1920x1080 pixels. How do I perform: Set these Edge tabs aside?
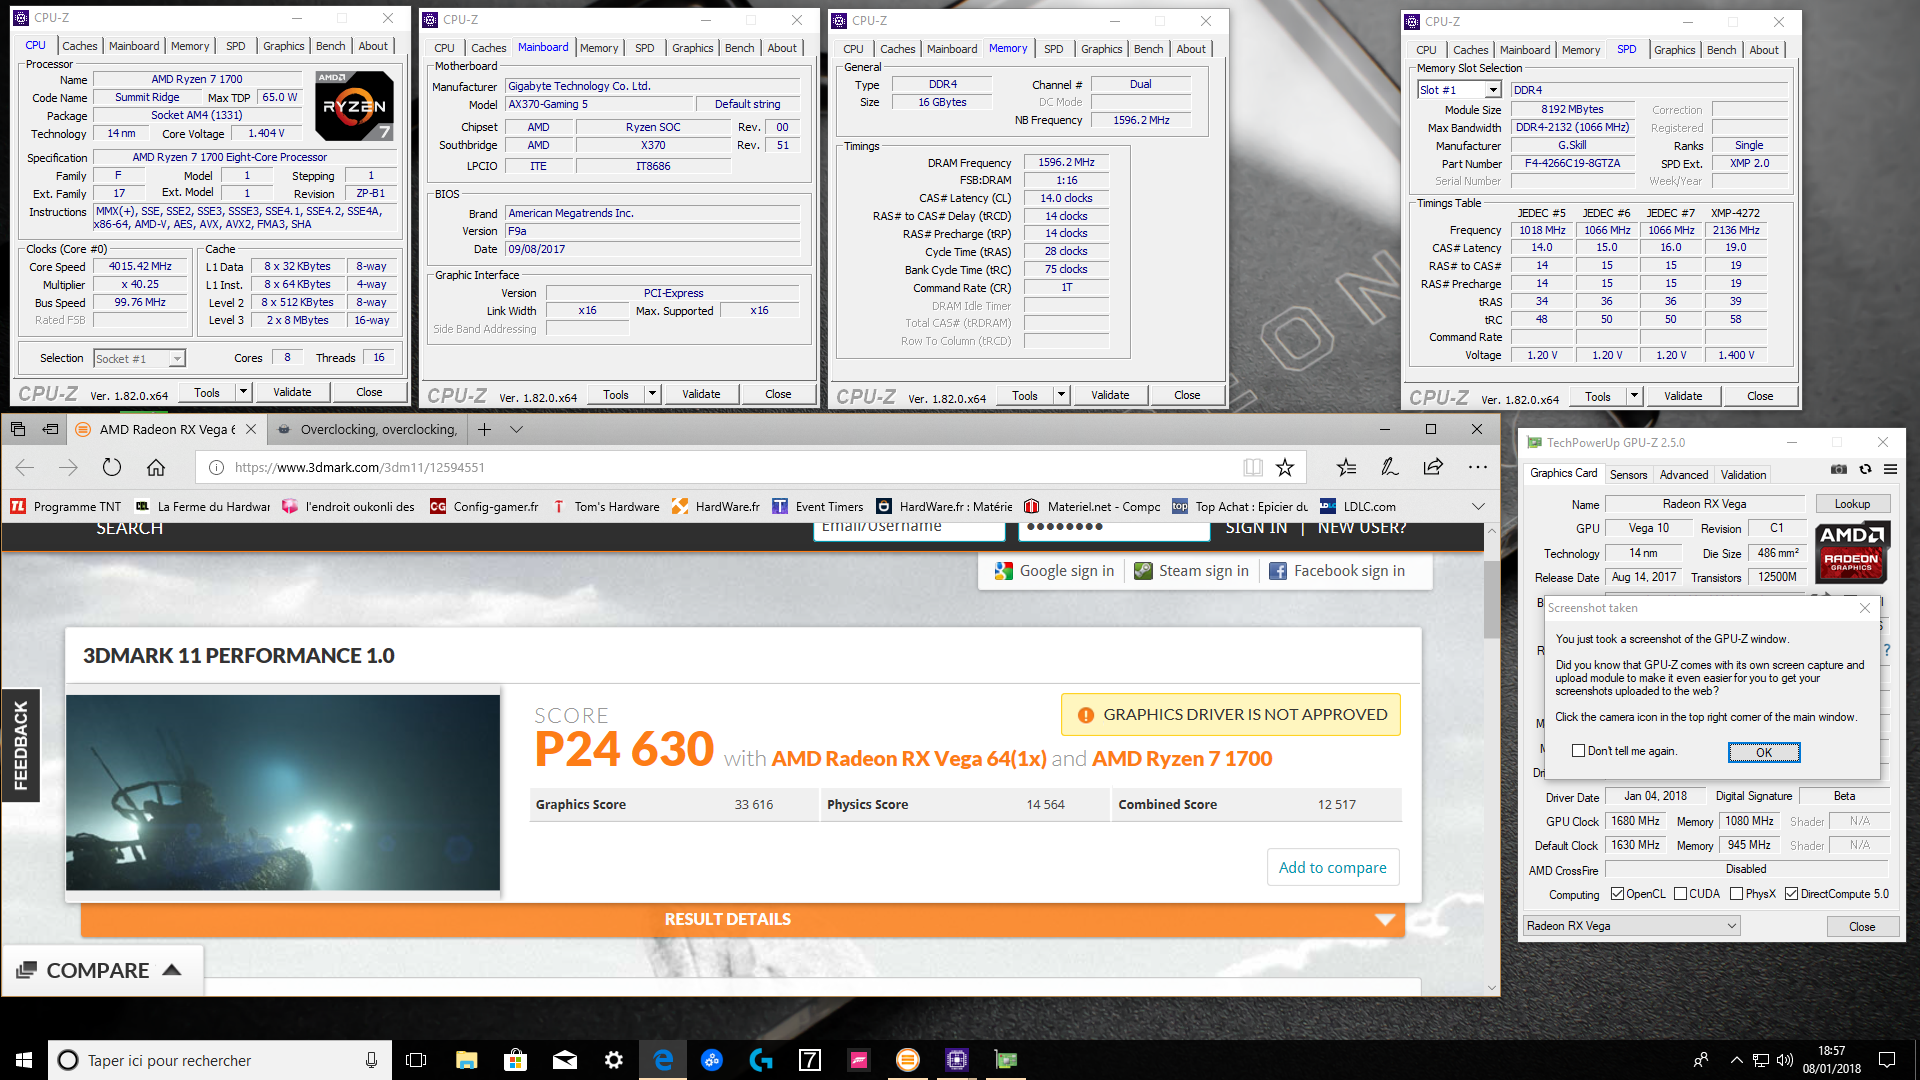(50, 429)
